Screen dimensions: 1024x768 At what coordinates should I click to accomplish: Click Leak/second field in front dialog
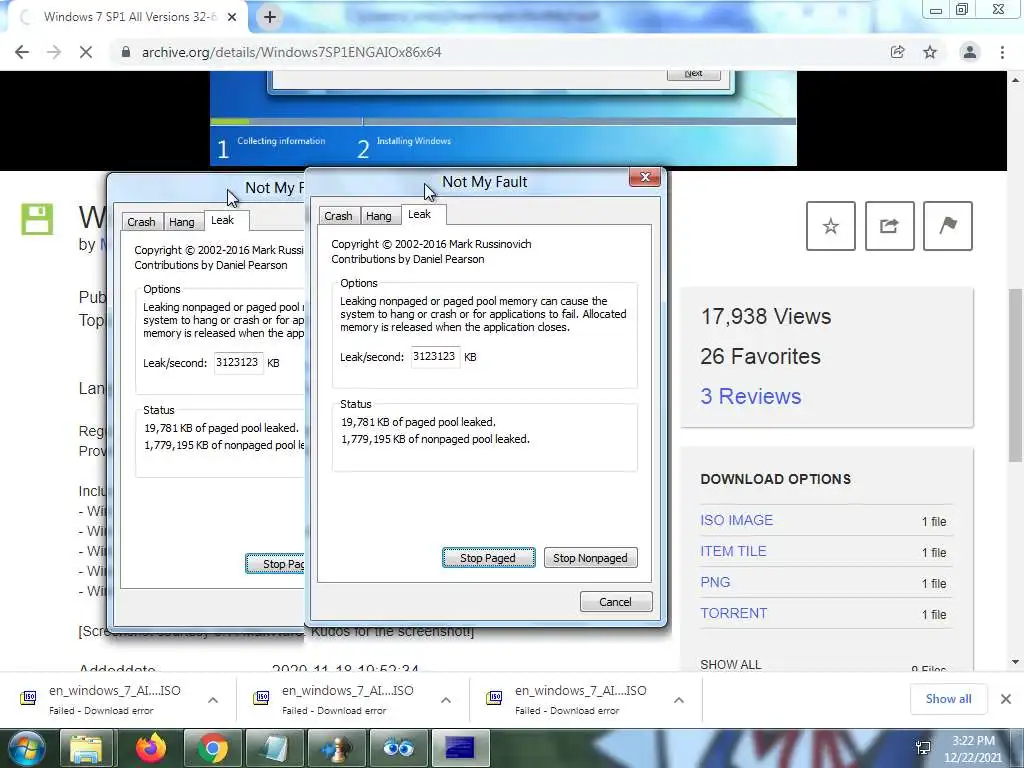tap(435, 357)
